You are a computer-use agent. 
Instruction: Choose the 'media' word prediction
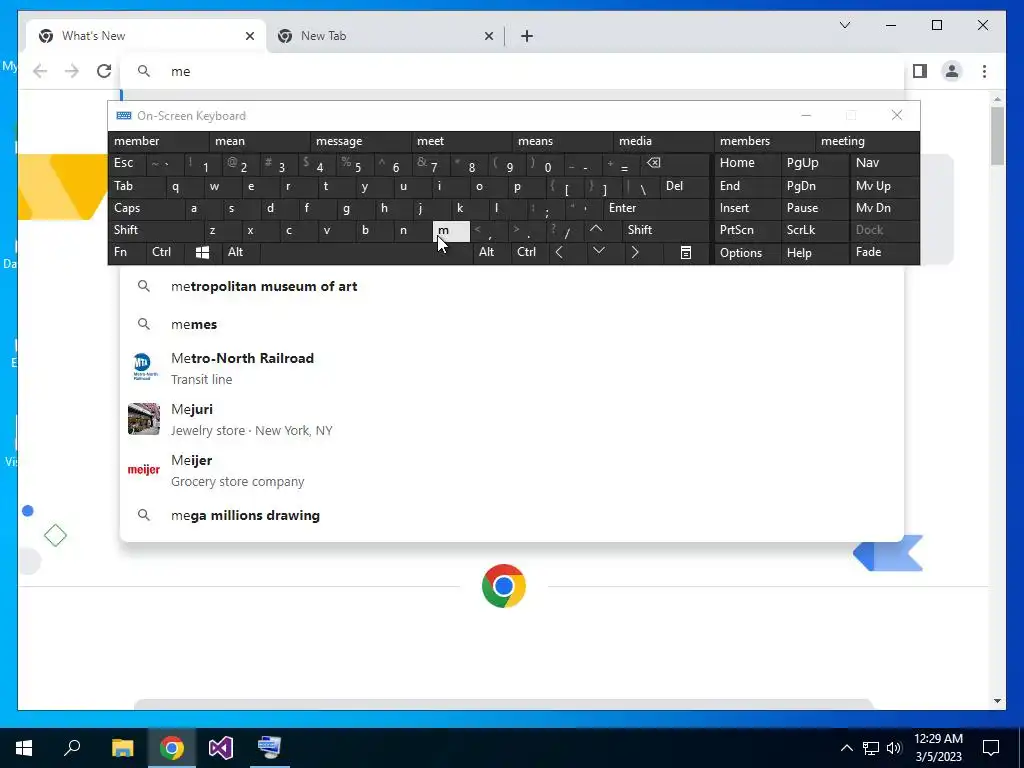(x=664, y=141)
